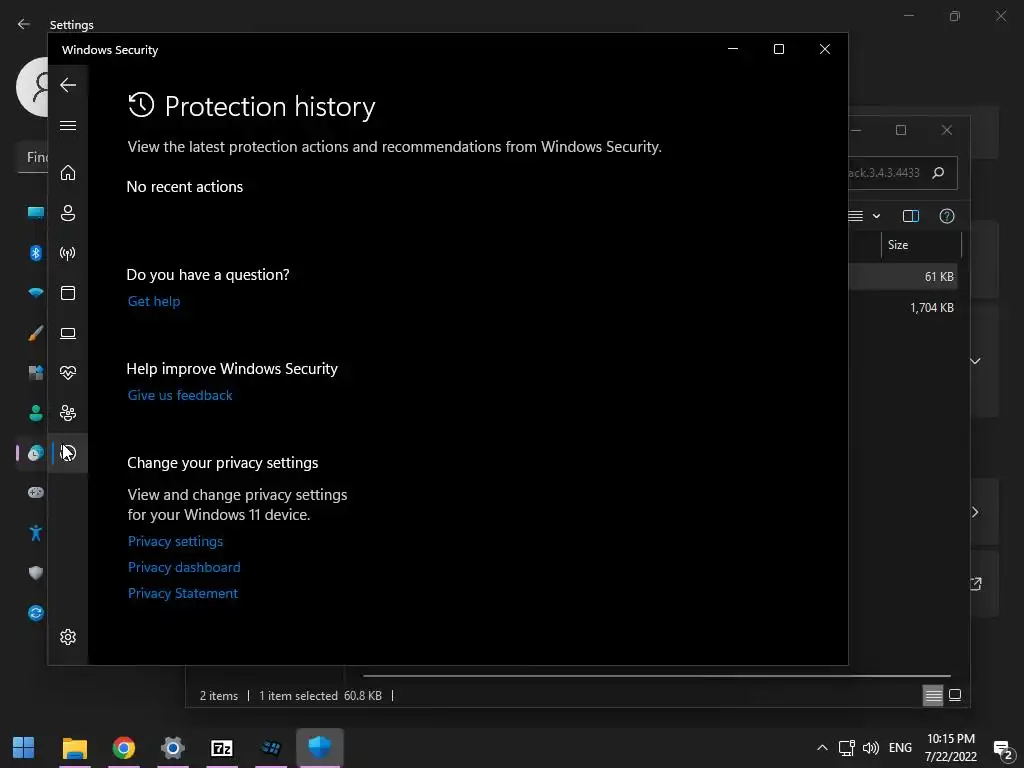
Task: Open 7-Zip from taskbar
Action: point(222,748)
